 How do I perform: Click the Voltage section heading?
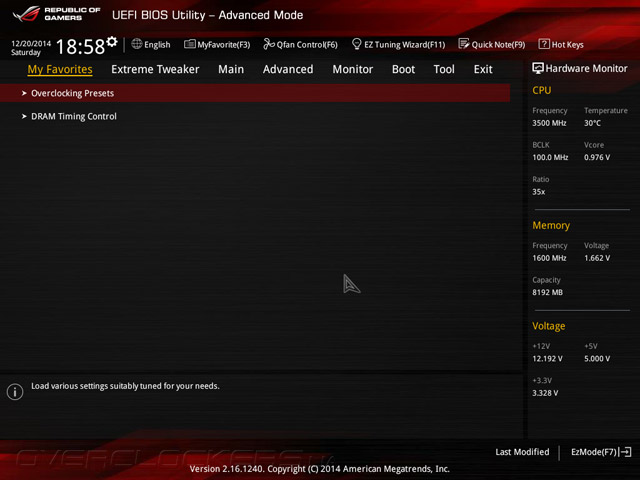coord(549,326)
